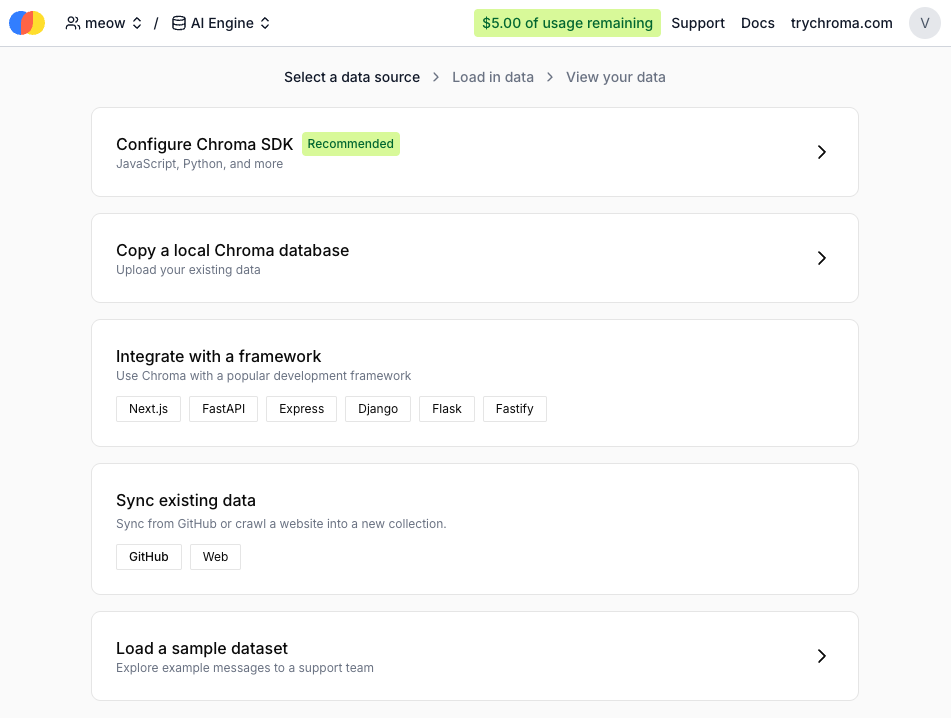Visit the trychroma.com link
Image resolution: width=951 pixels, height=718 pixels.
pos(841,23)
